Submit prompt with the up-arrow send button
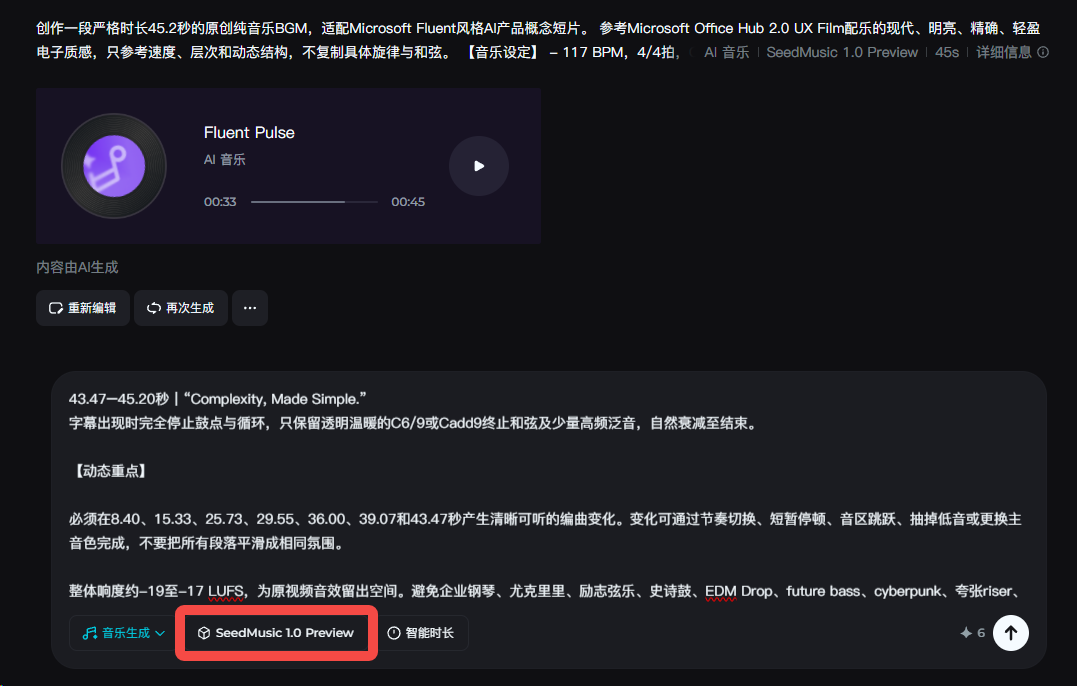 (1010, 633)
